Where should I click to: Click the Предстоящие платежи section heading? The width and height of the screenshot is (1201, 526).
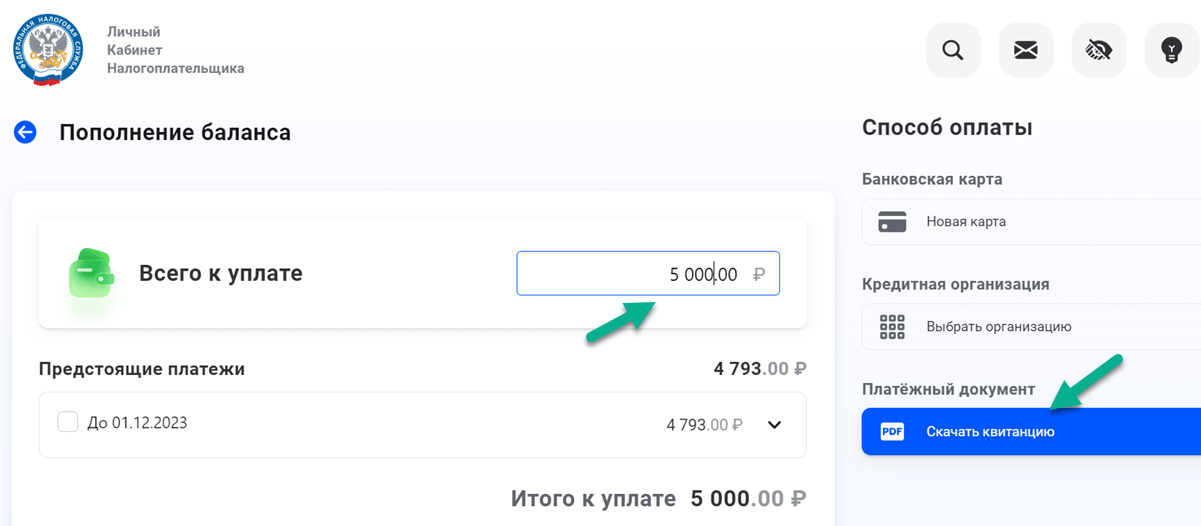click(142, 369)
